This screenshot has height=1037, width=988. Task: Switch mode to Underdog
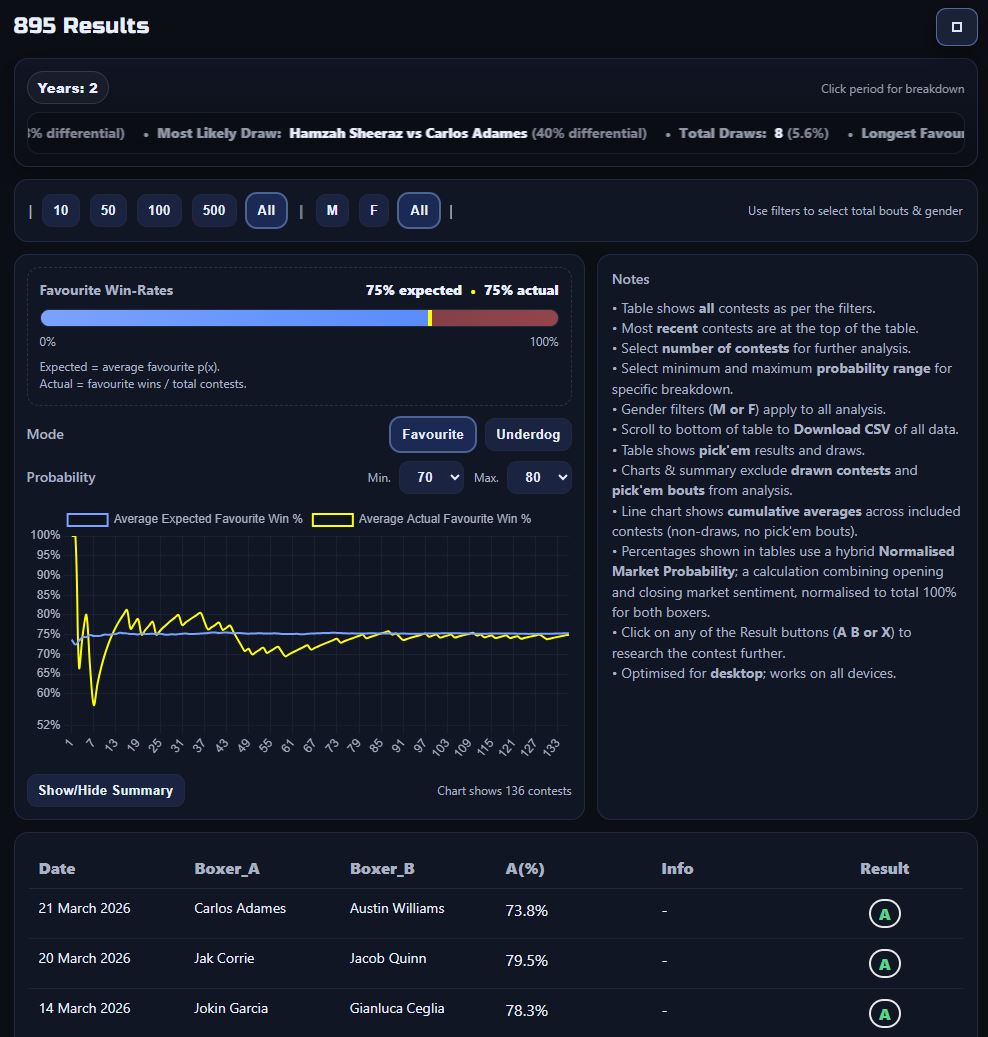coord(528,435)
